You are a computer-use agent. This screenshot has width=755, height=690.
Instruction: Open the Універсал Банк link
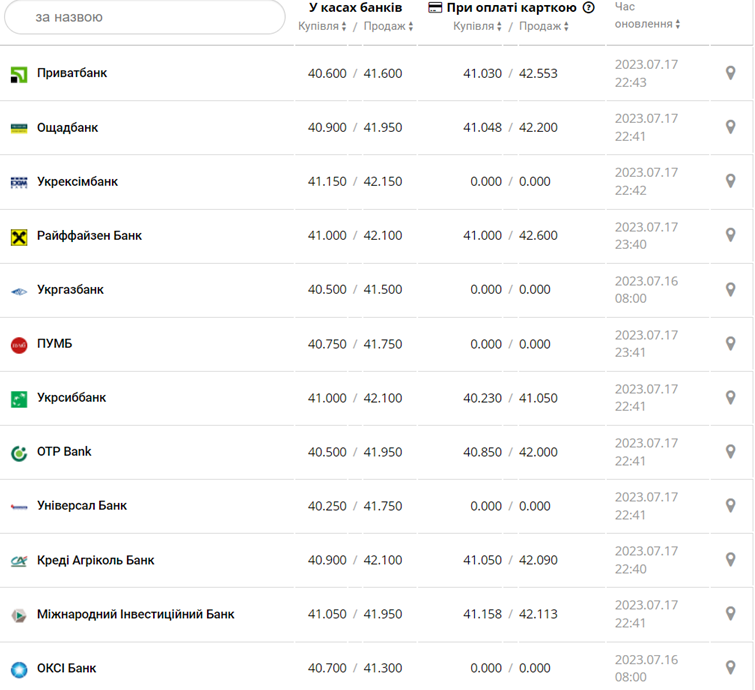click(x=82, y=506)
